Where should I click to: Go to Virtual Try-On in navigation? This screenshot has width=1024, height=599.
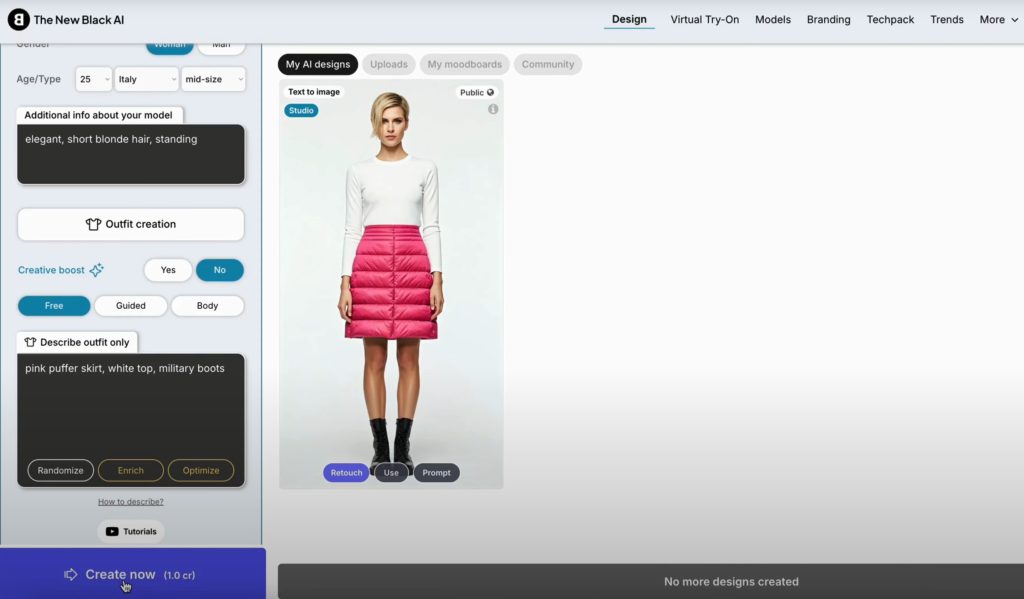pos(706,19)
